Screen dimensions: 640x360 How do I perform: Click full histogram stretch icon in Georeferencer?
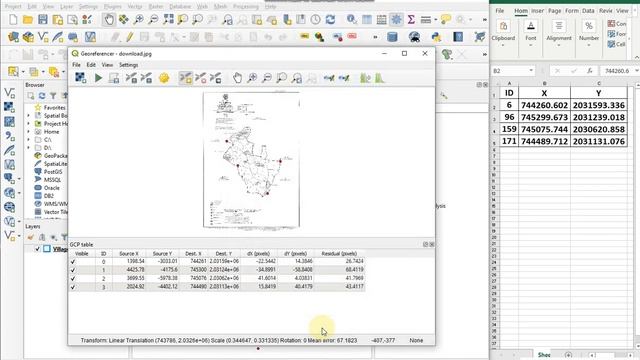(380, 78)
